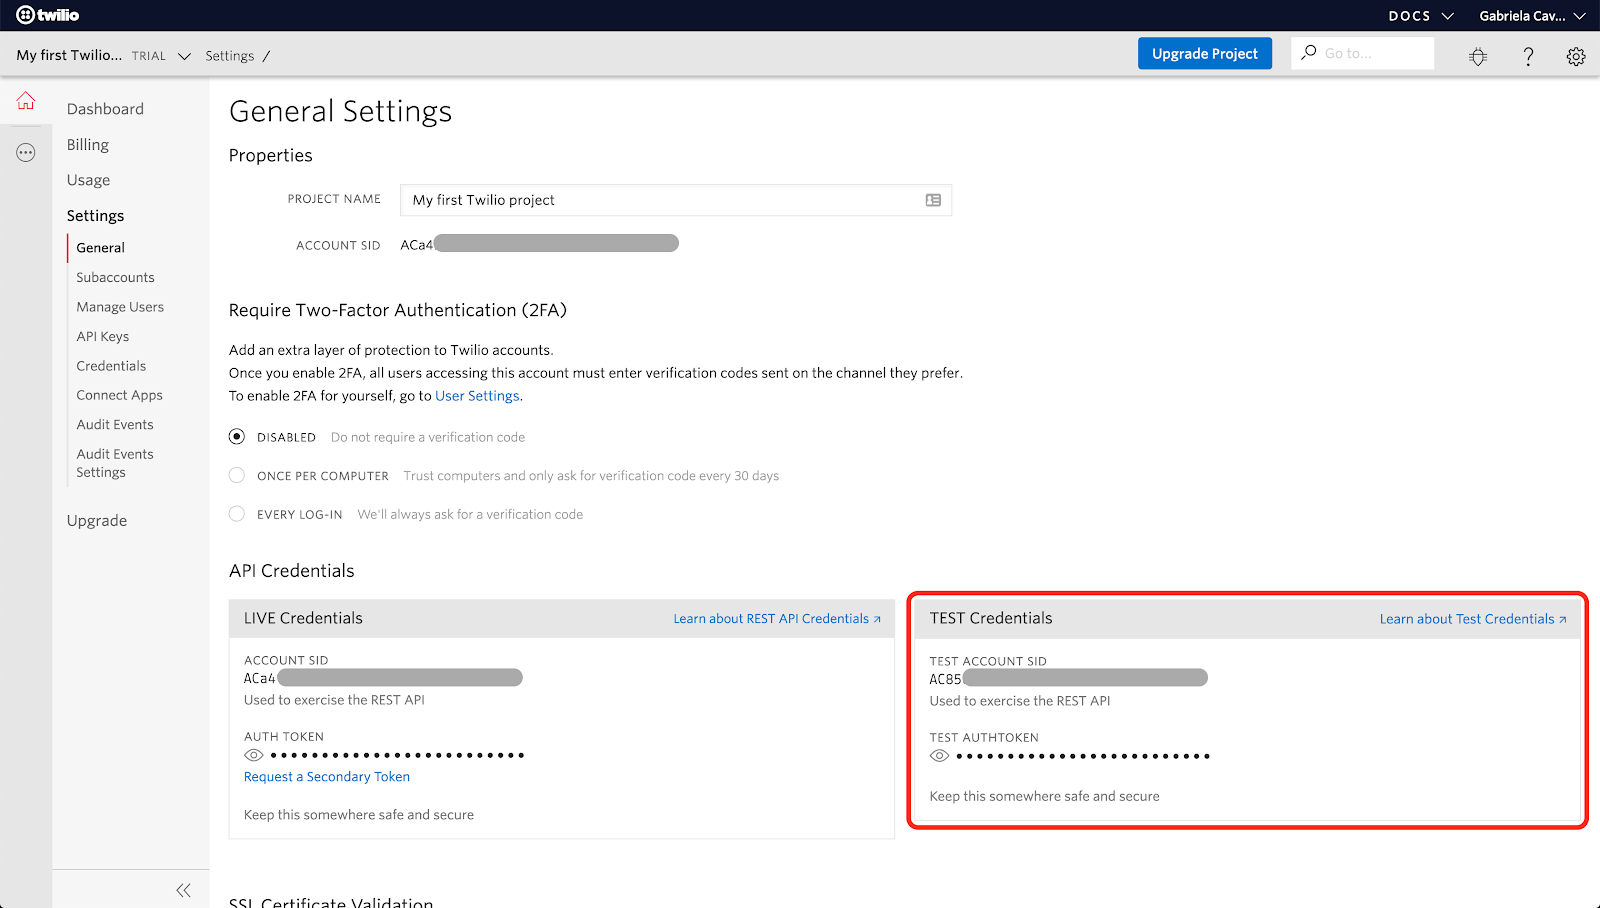Open Manage Users submenu item
Screen dimensions: 1600x908
[120, 307]
